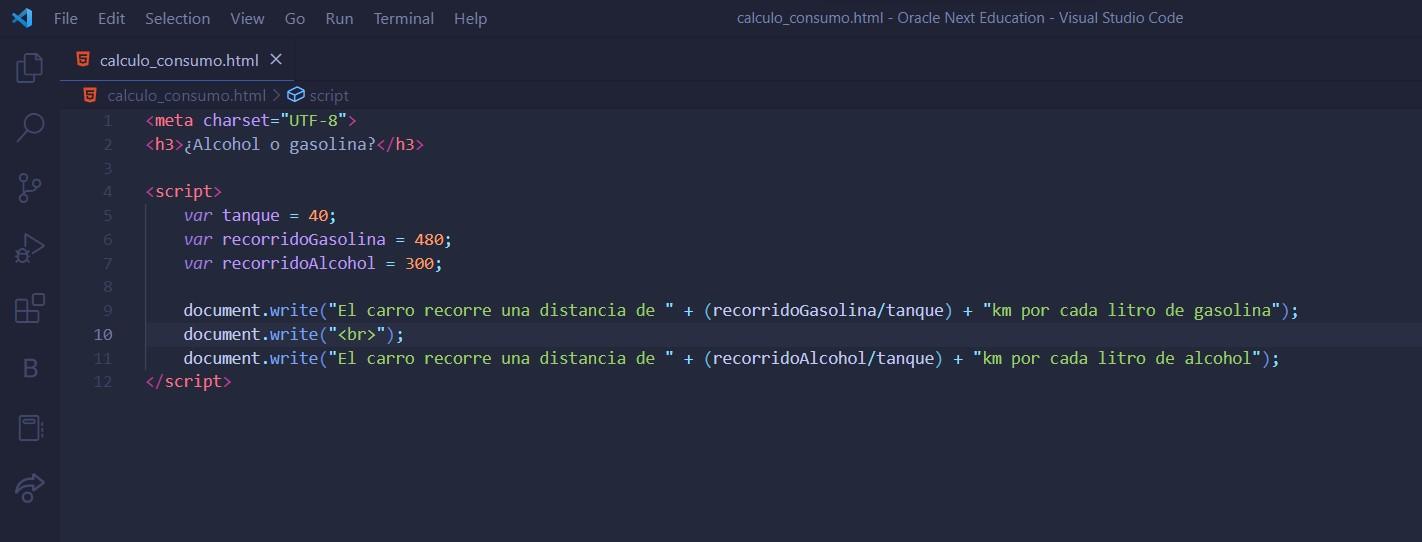The height and width of the screenshot is (542, 1422).
Task: Open the Source Control view
Action: [x=30, y=188]
